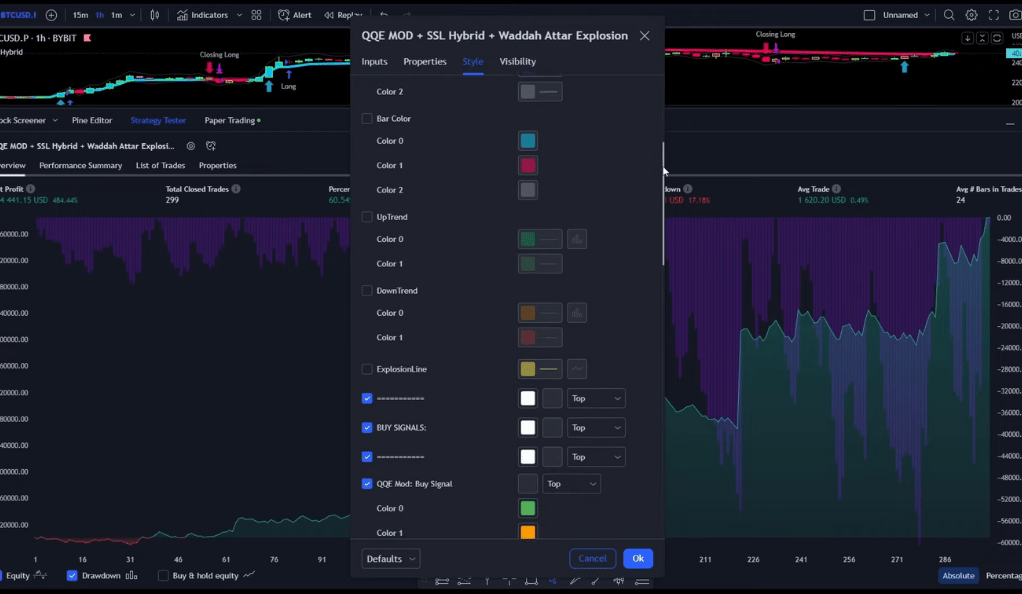
Task: Open Top dropdown below BUY SIGNALS row
Action: [596, 457]
